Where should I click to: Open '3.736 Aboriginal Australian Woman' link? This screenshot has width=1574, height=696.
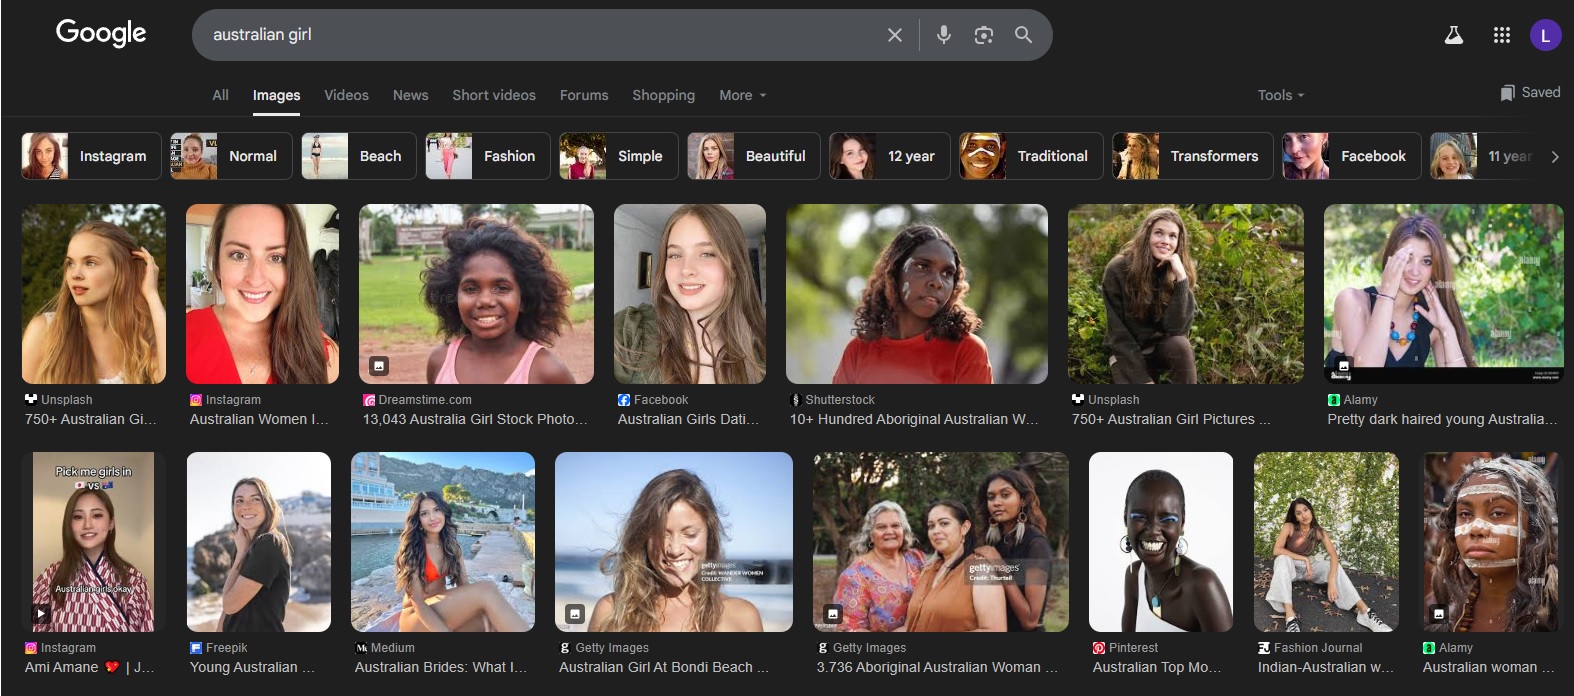937,667
